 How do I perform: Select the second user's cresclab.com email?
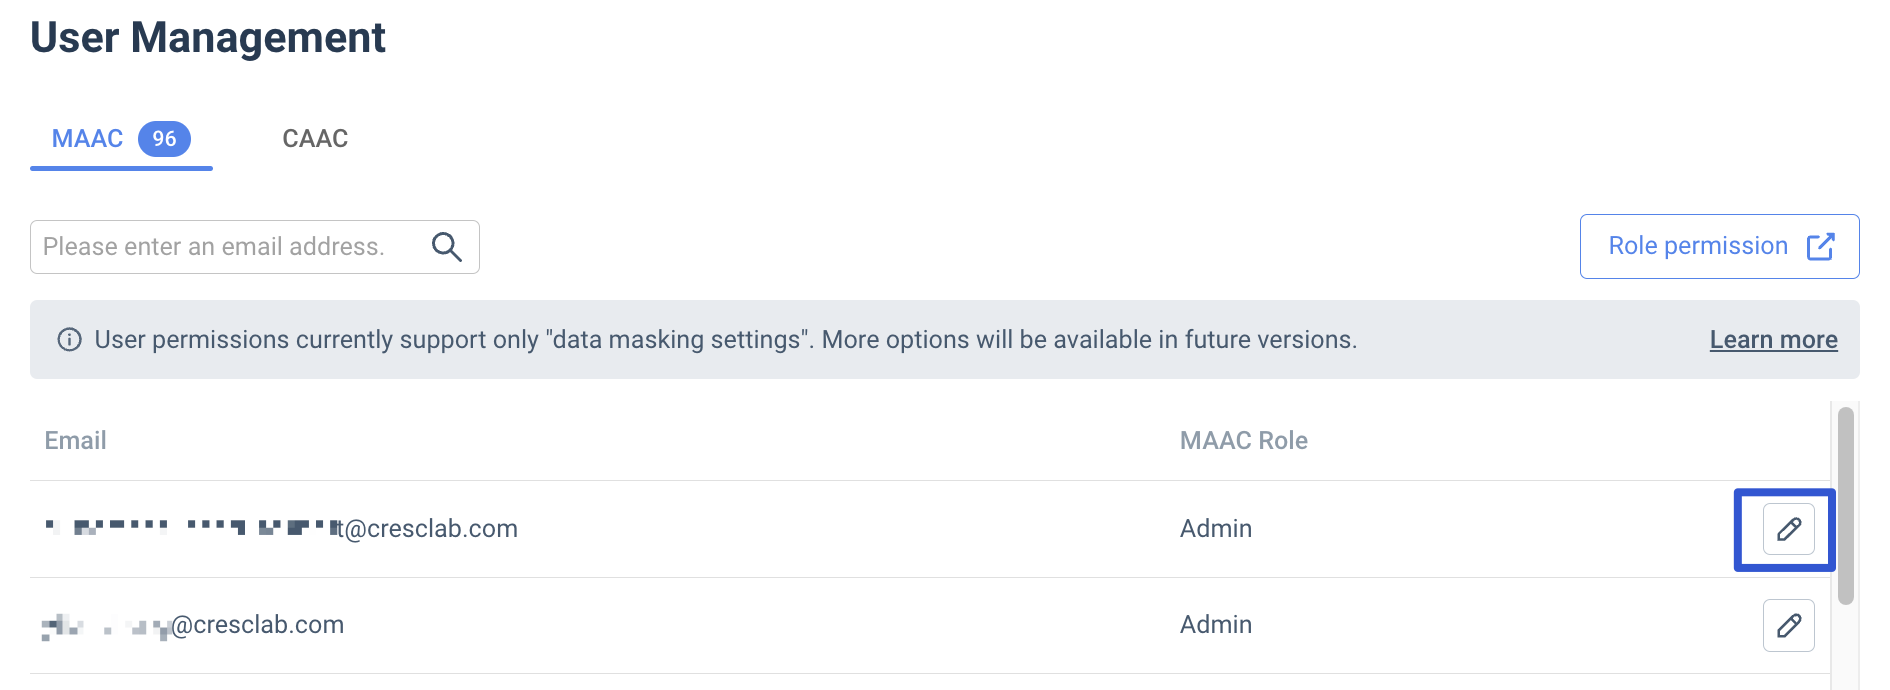[193, 625]
